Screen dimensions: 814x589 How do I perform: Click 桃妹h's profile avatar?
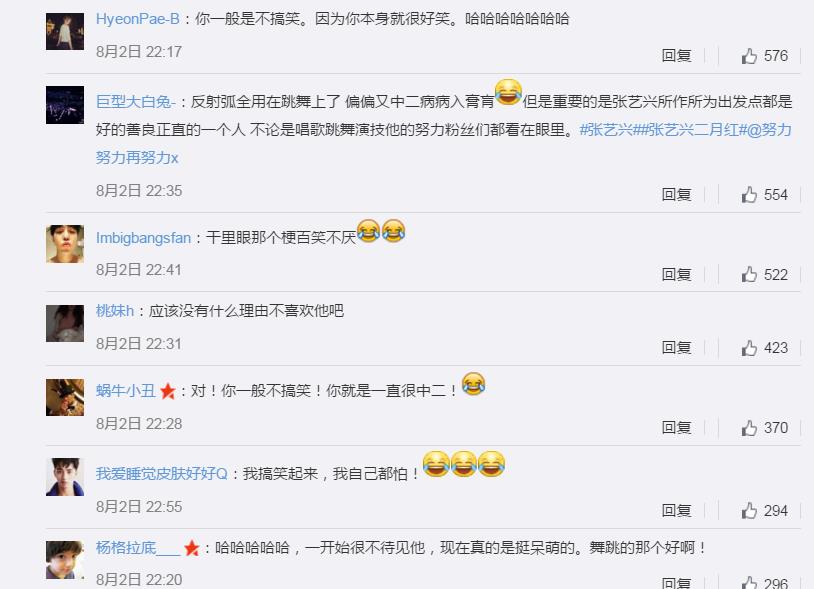point(65,323)
